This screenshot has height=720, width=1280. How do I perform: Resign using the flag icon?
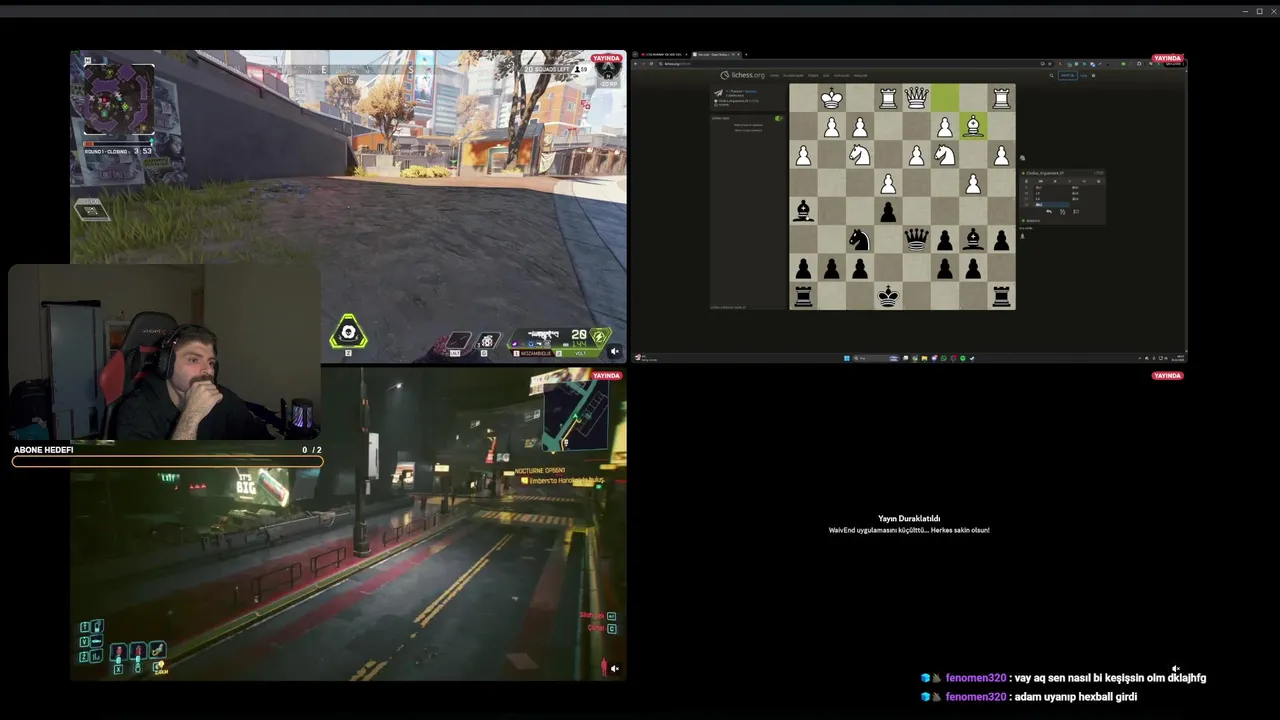tap(1076, 212)
